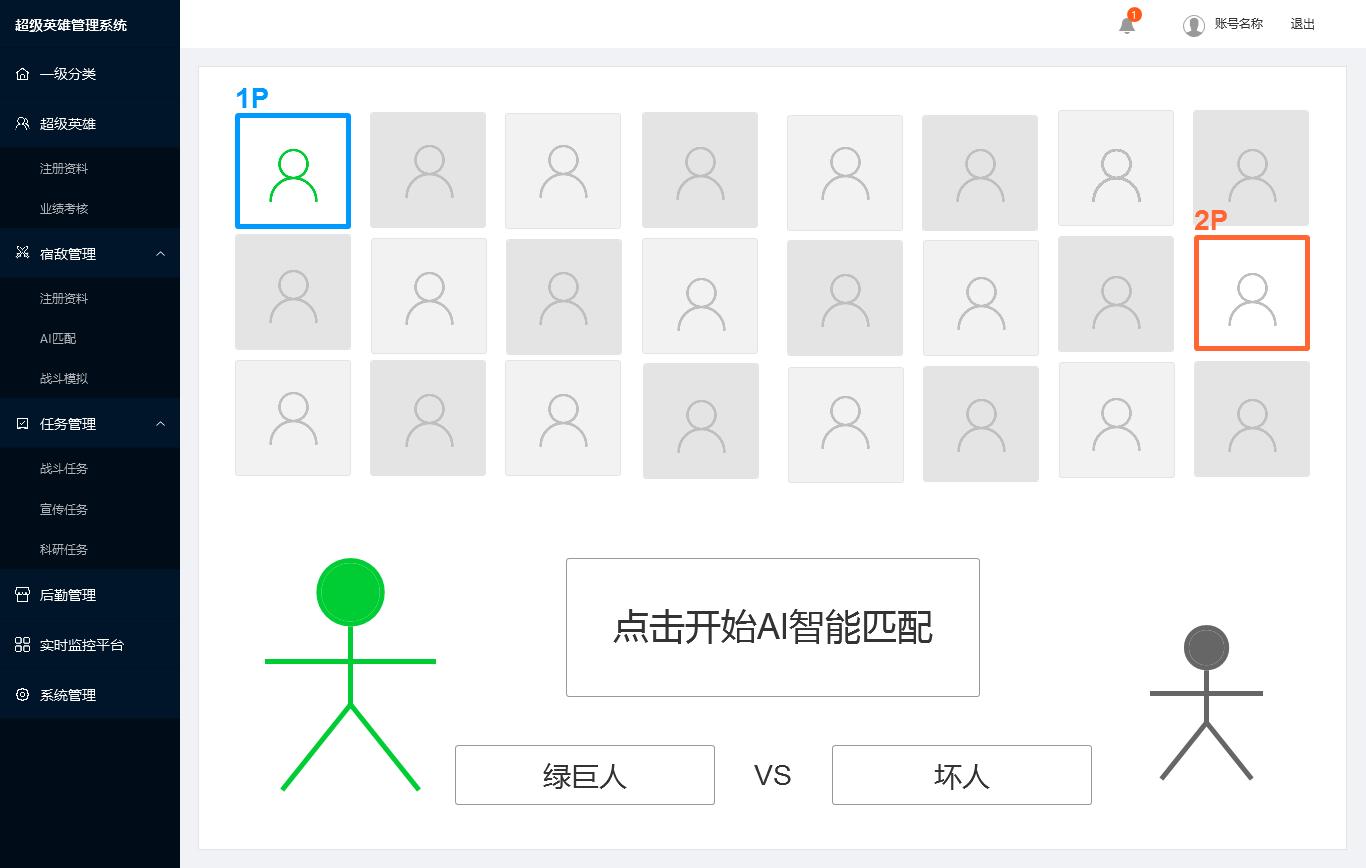Select the orange-bordered 2P villain avatar

pyautogui.click(x=1251, y=293)
